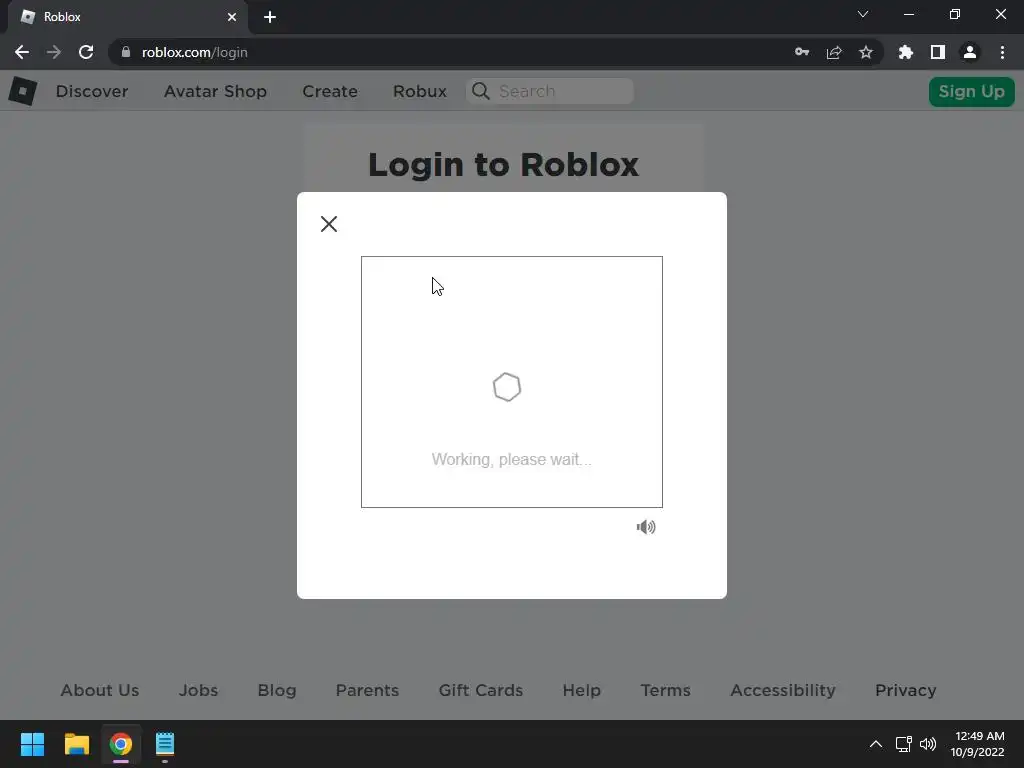Open the Discover page

coord(92,91)
